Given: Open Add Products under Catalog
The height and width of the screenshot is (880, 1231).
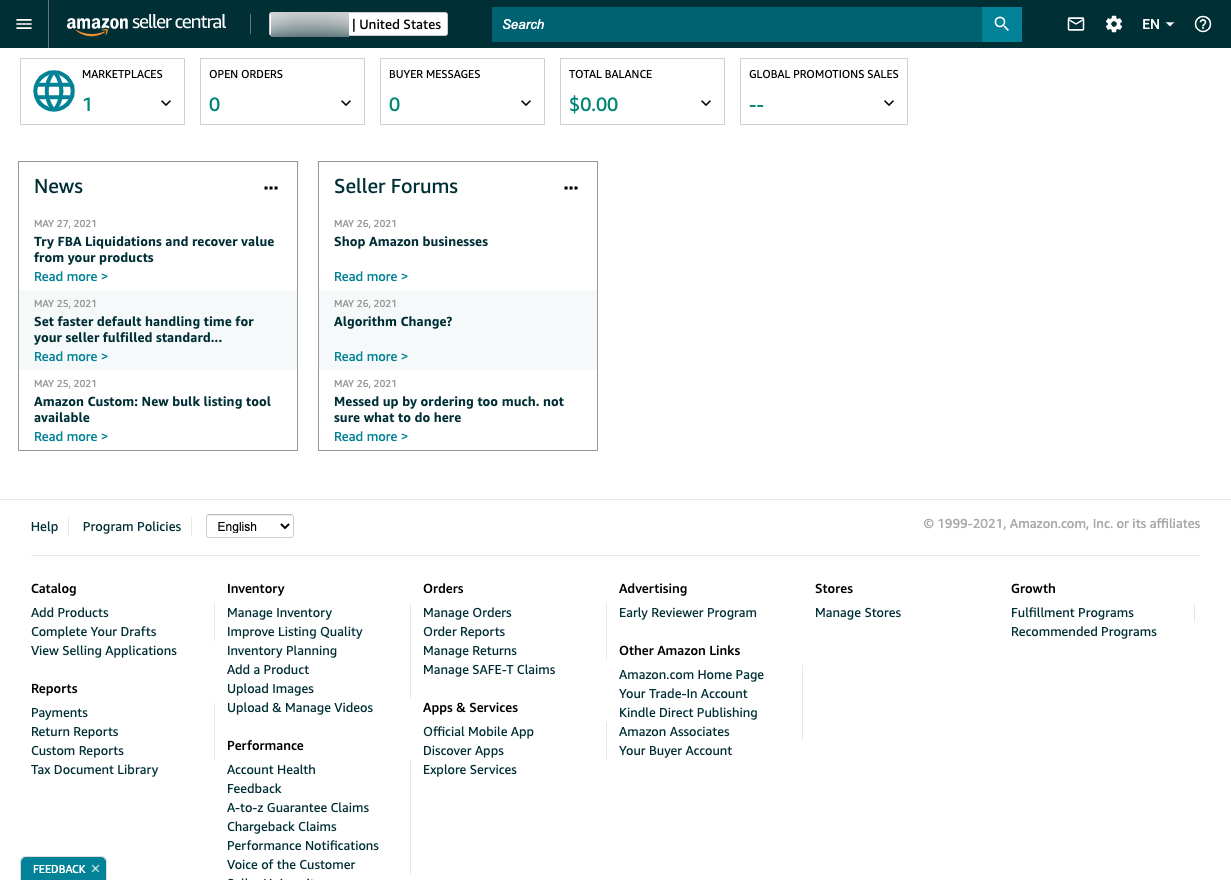Looking at the screenshot, I should click(x=70, y=612).
